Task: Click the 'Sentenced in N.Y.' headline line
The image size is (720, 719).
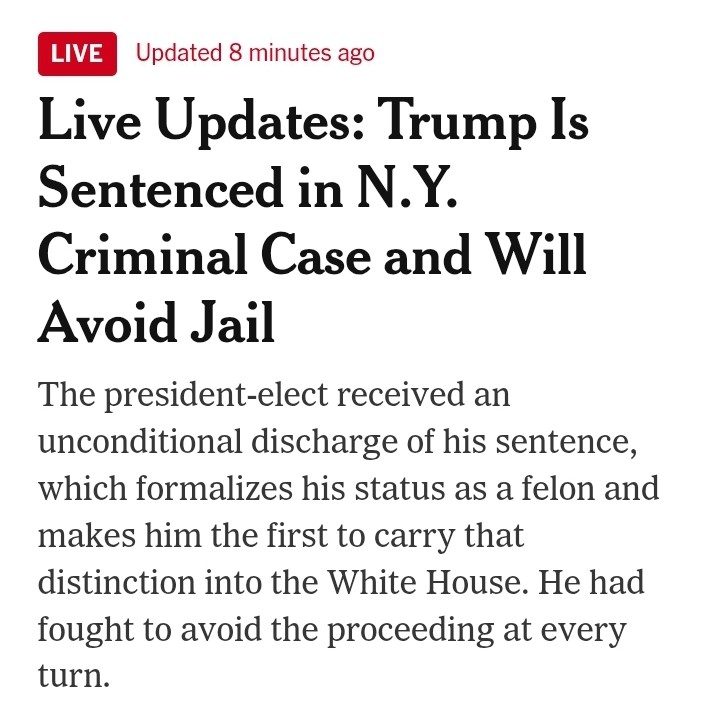Action: point(248,188)
